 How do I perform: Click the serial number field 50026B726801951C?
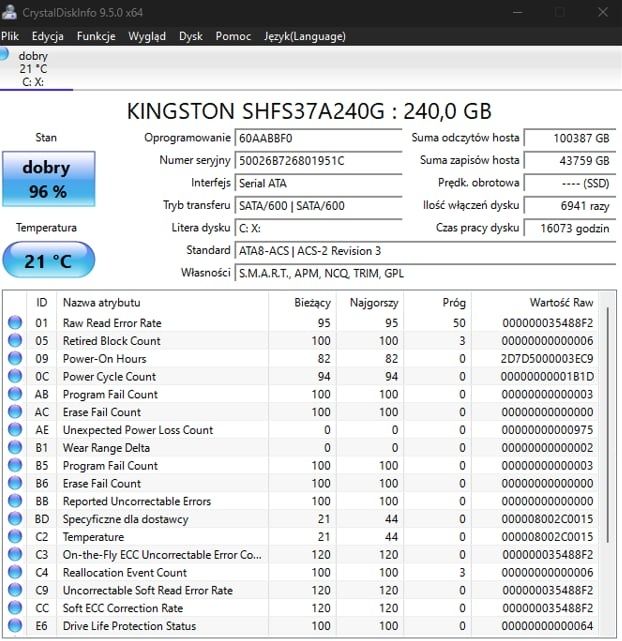tap(318, 161)
